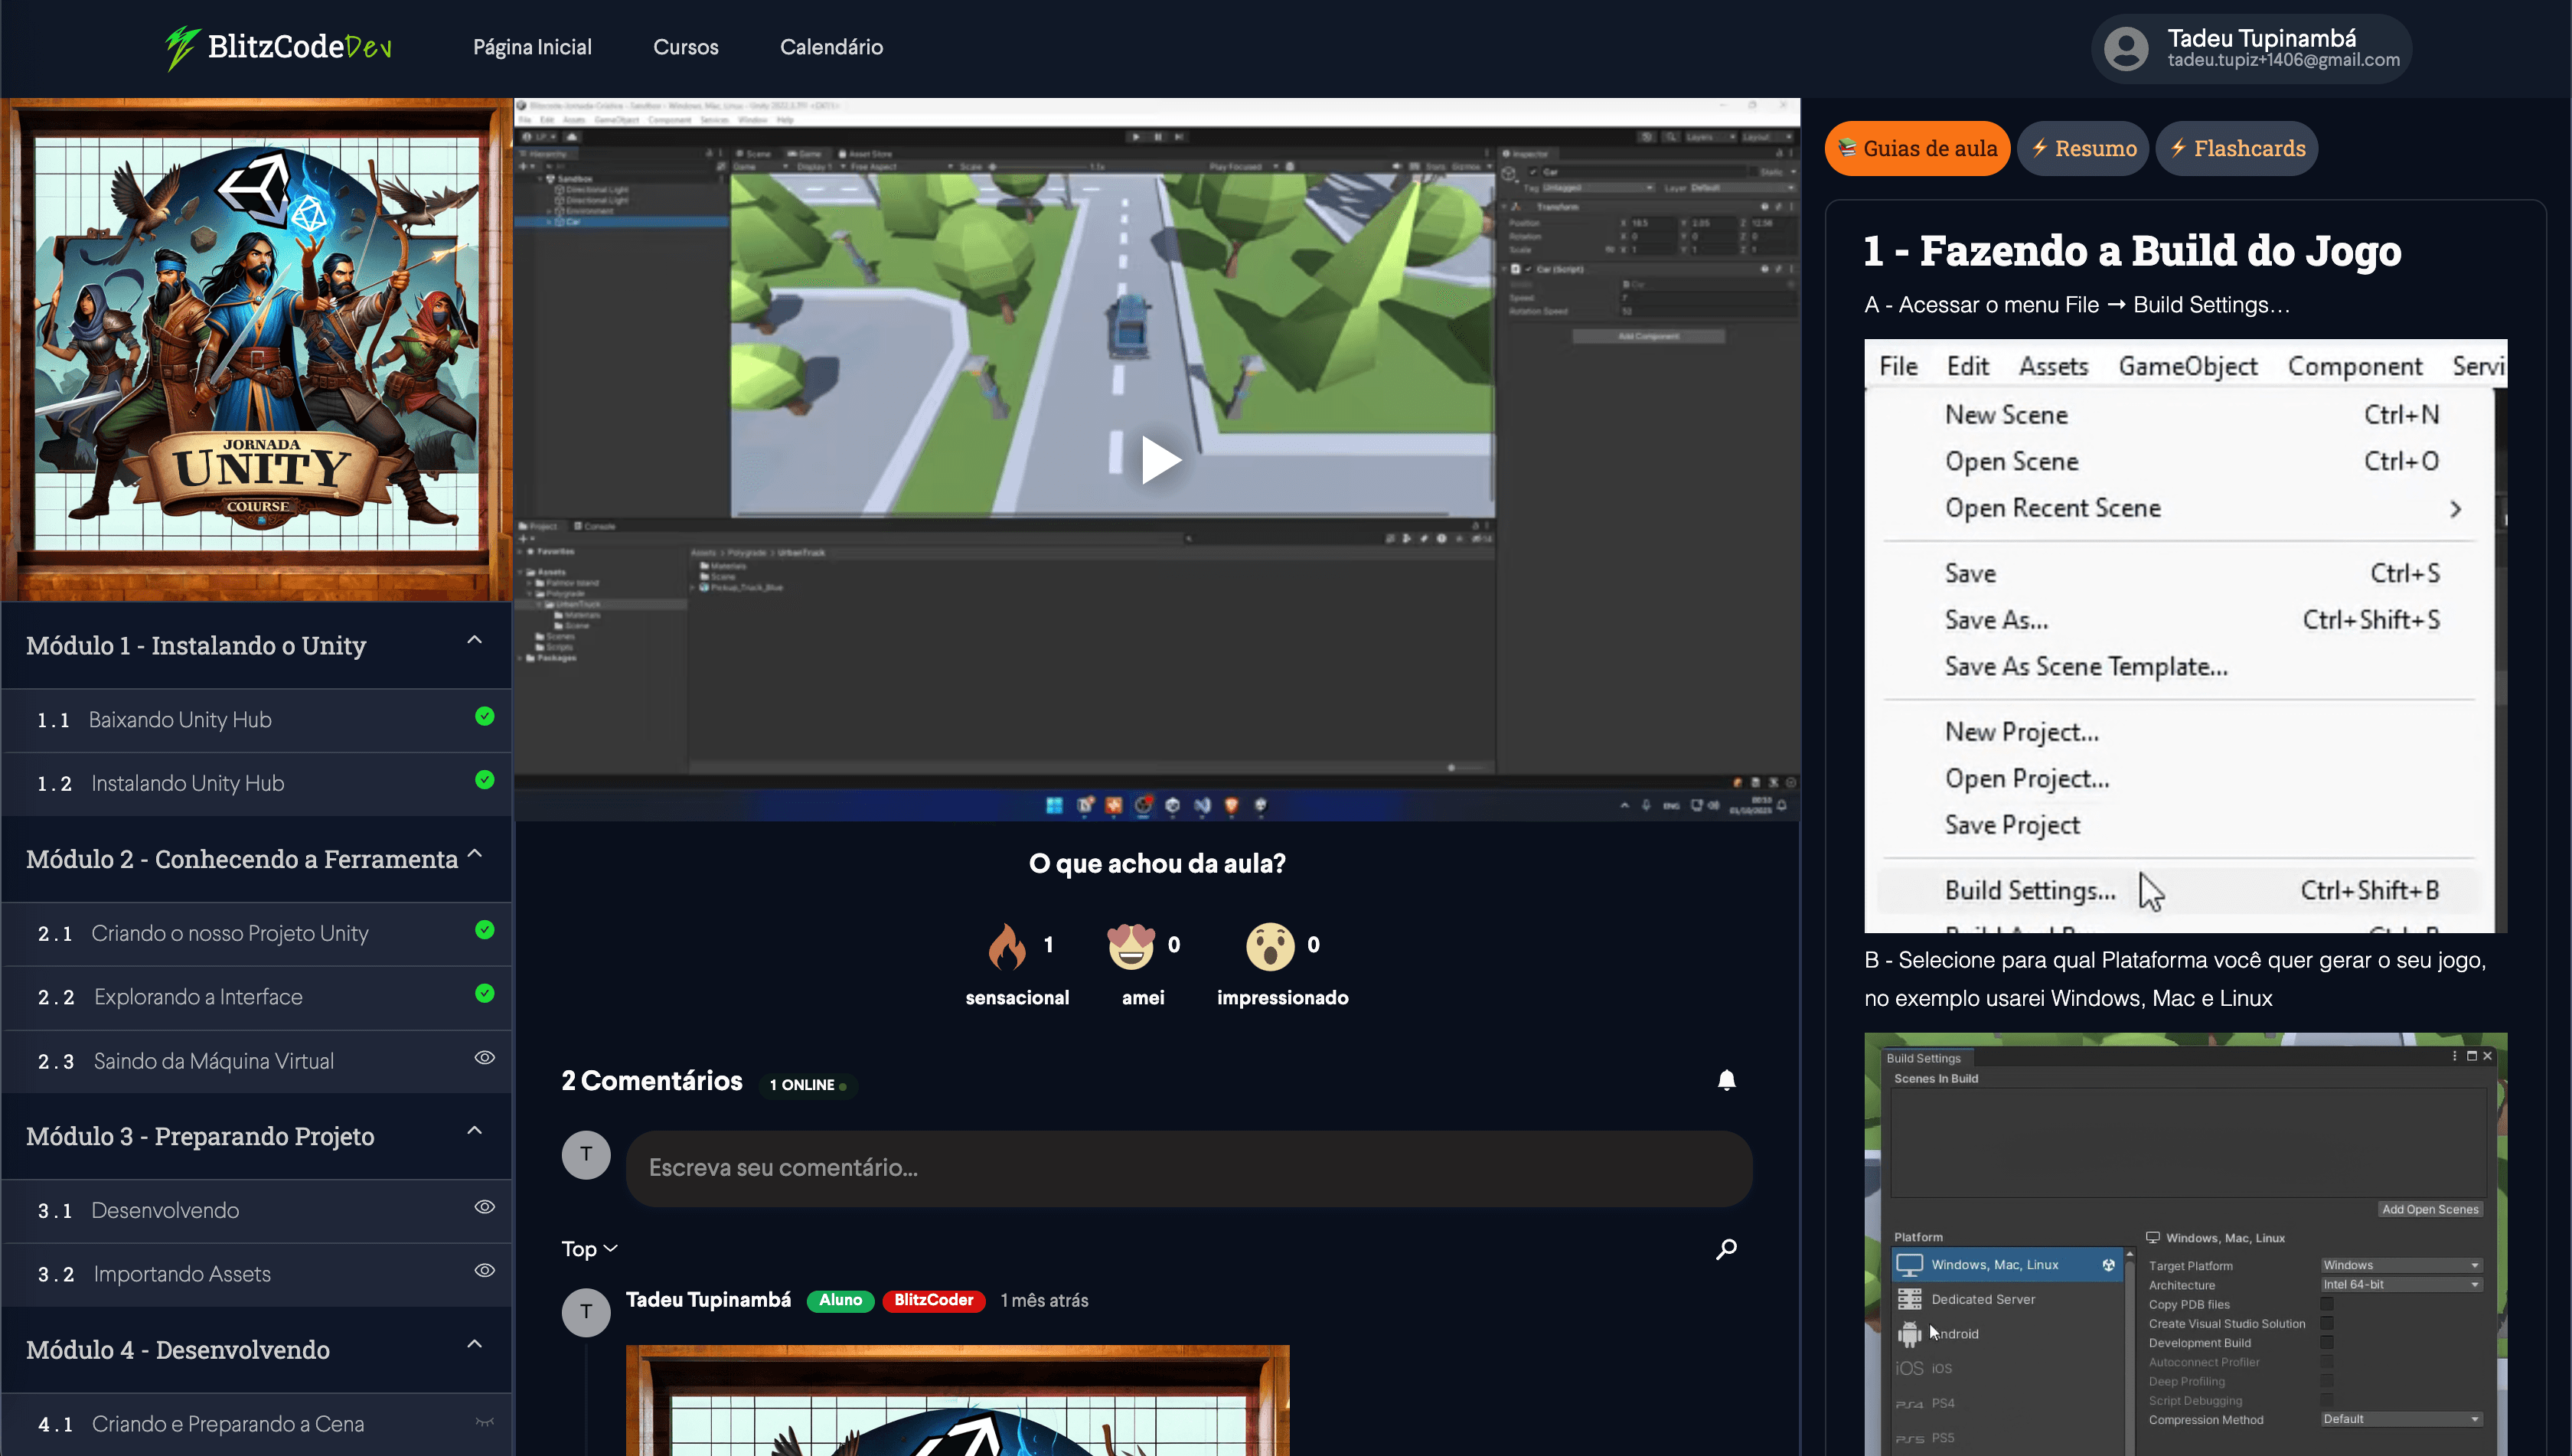Open lesson 4.1 Criando e Preparando a Cena
The height and width of the screenshot is (1456, 2572).
pos(256,1424)
